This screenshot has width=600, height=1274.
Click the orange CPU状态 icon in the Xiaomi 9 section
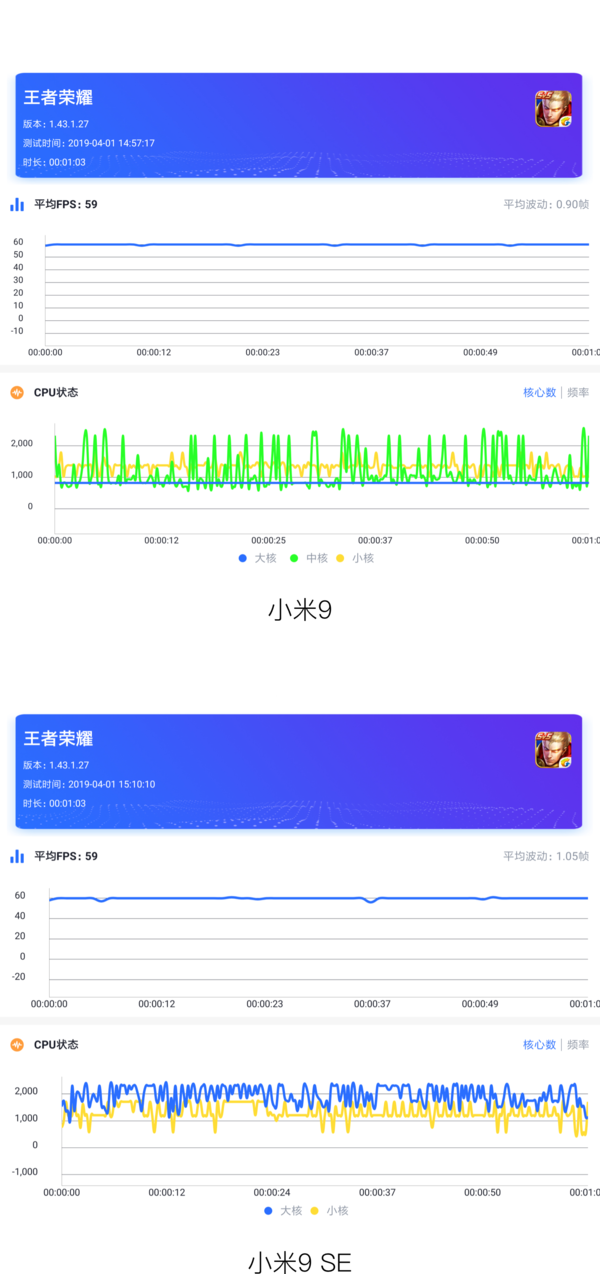point(17,393)
